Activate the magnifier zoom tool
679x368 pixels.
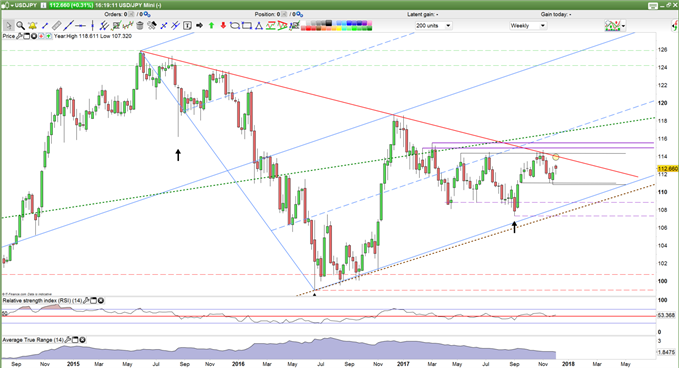click(x=20, y=26)
